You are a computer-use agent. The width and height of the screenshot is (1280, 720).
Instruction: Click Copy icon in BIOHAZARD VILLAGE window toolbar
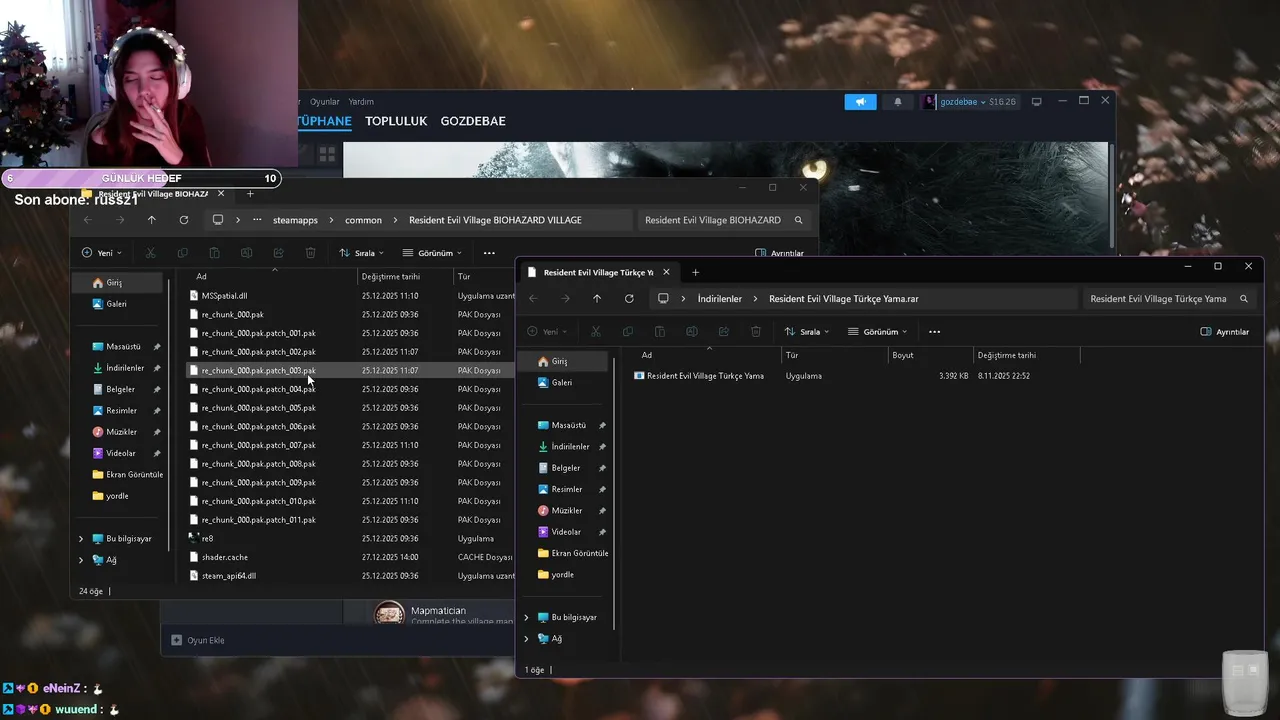point(183,253)
